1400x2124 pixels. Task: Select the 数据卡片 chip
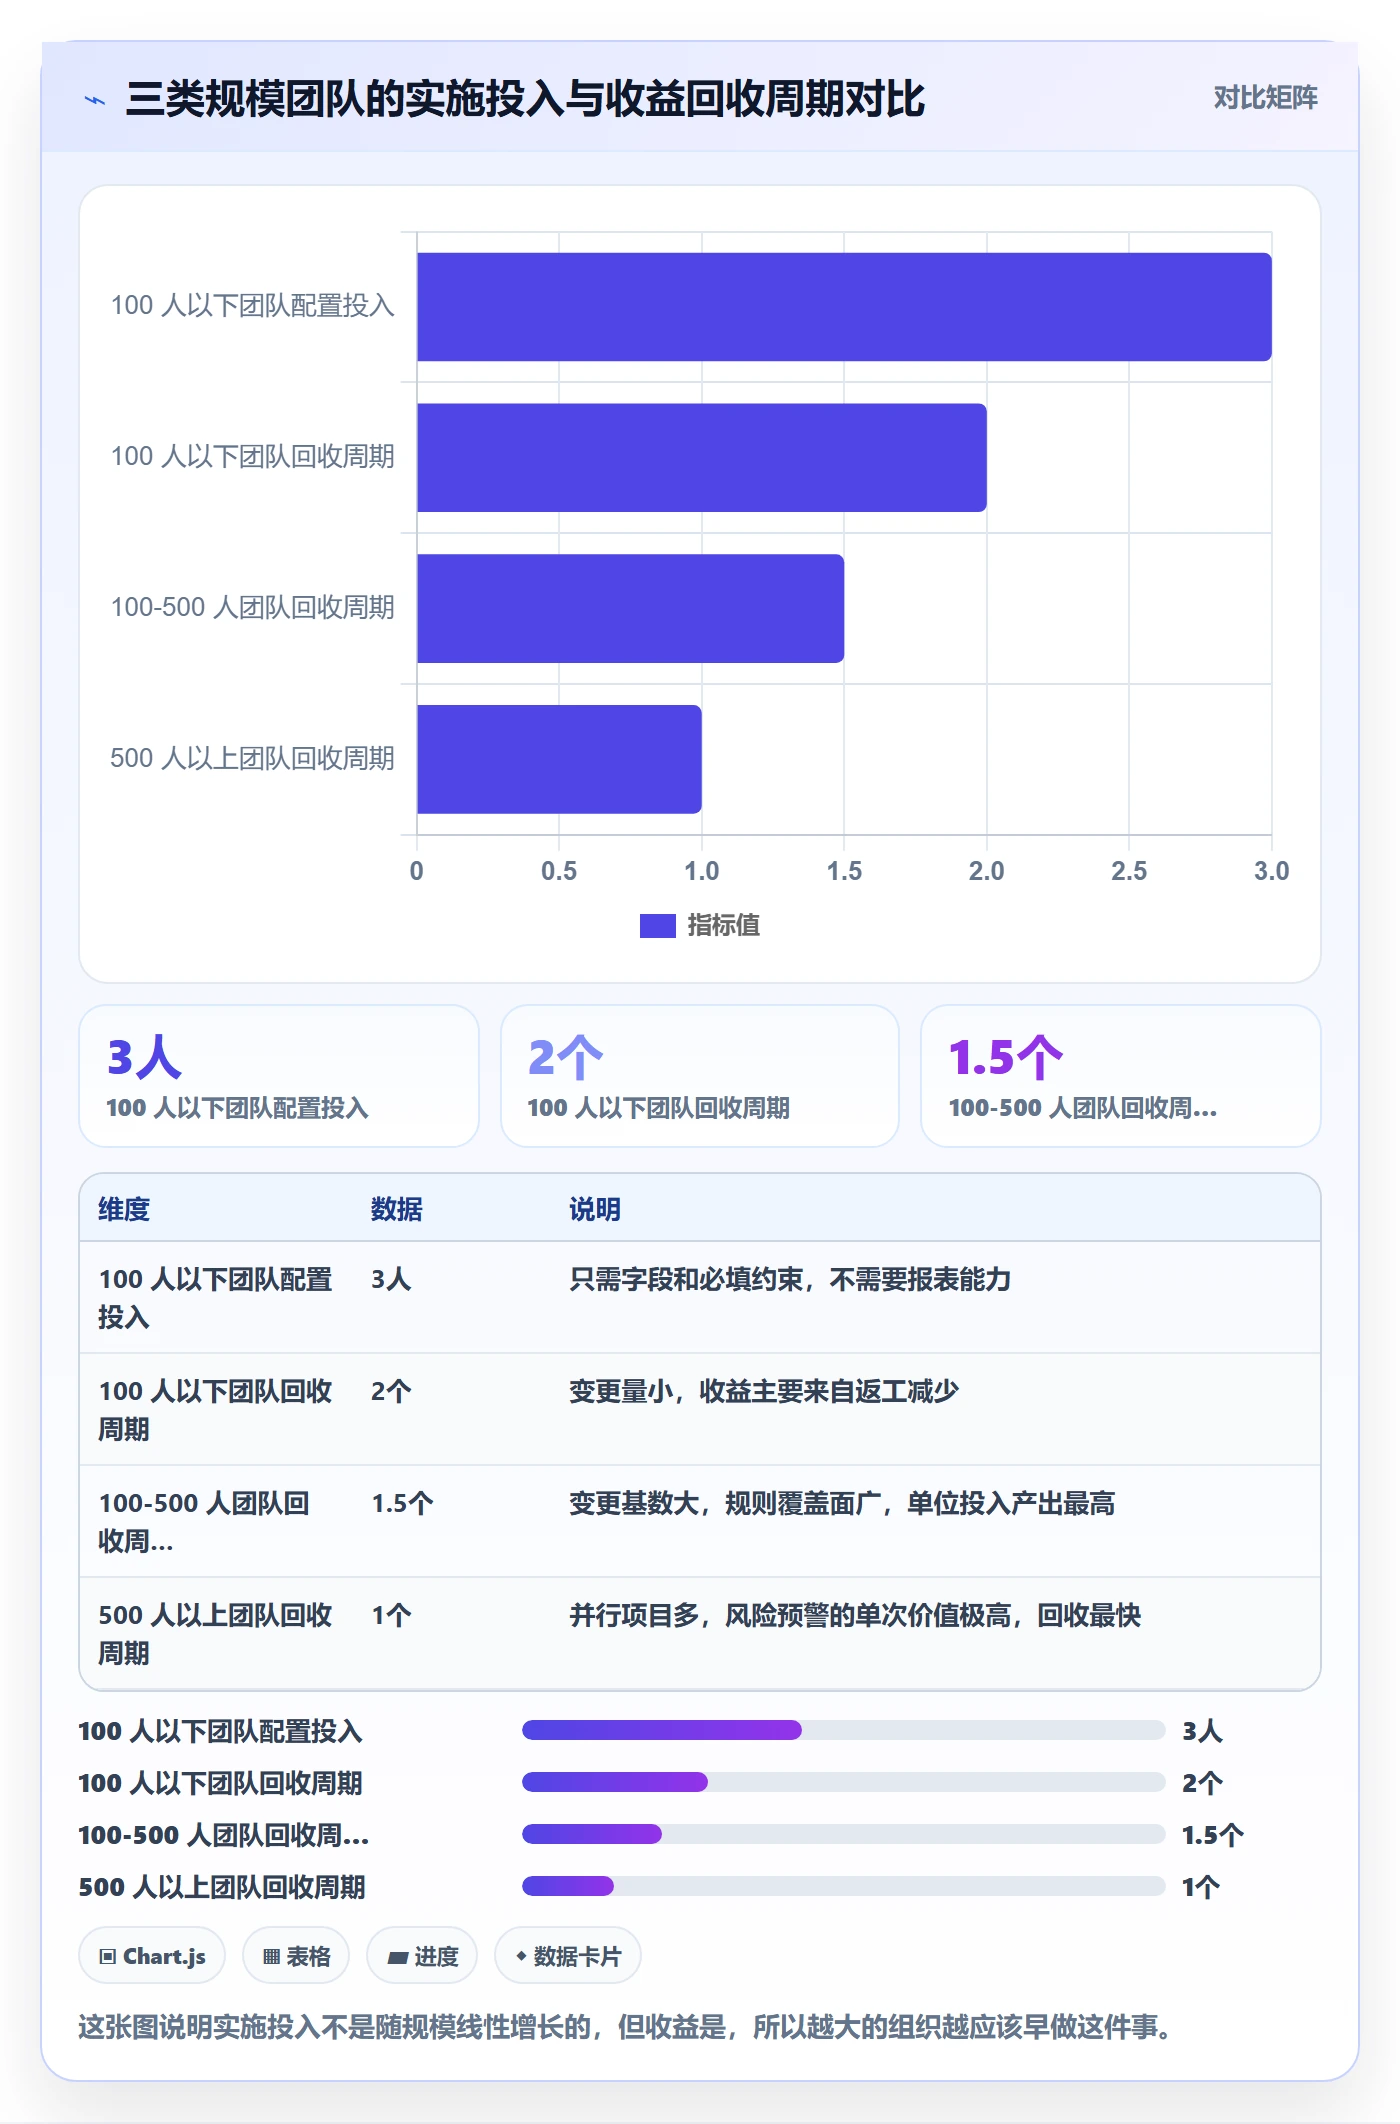point(568,1956)
